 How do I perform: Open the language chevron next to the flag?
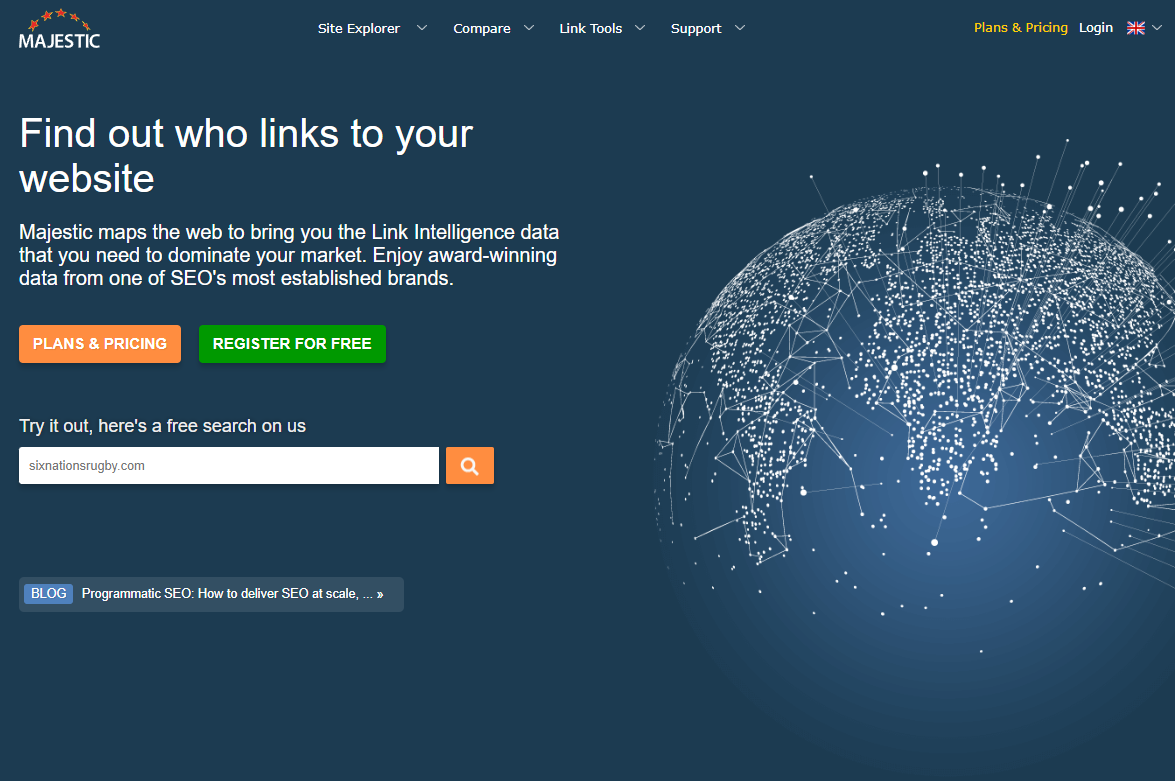(1157, 28)
